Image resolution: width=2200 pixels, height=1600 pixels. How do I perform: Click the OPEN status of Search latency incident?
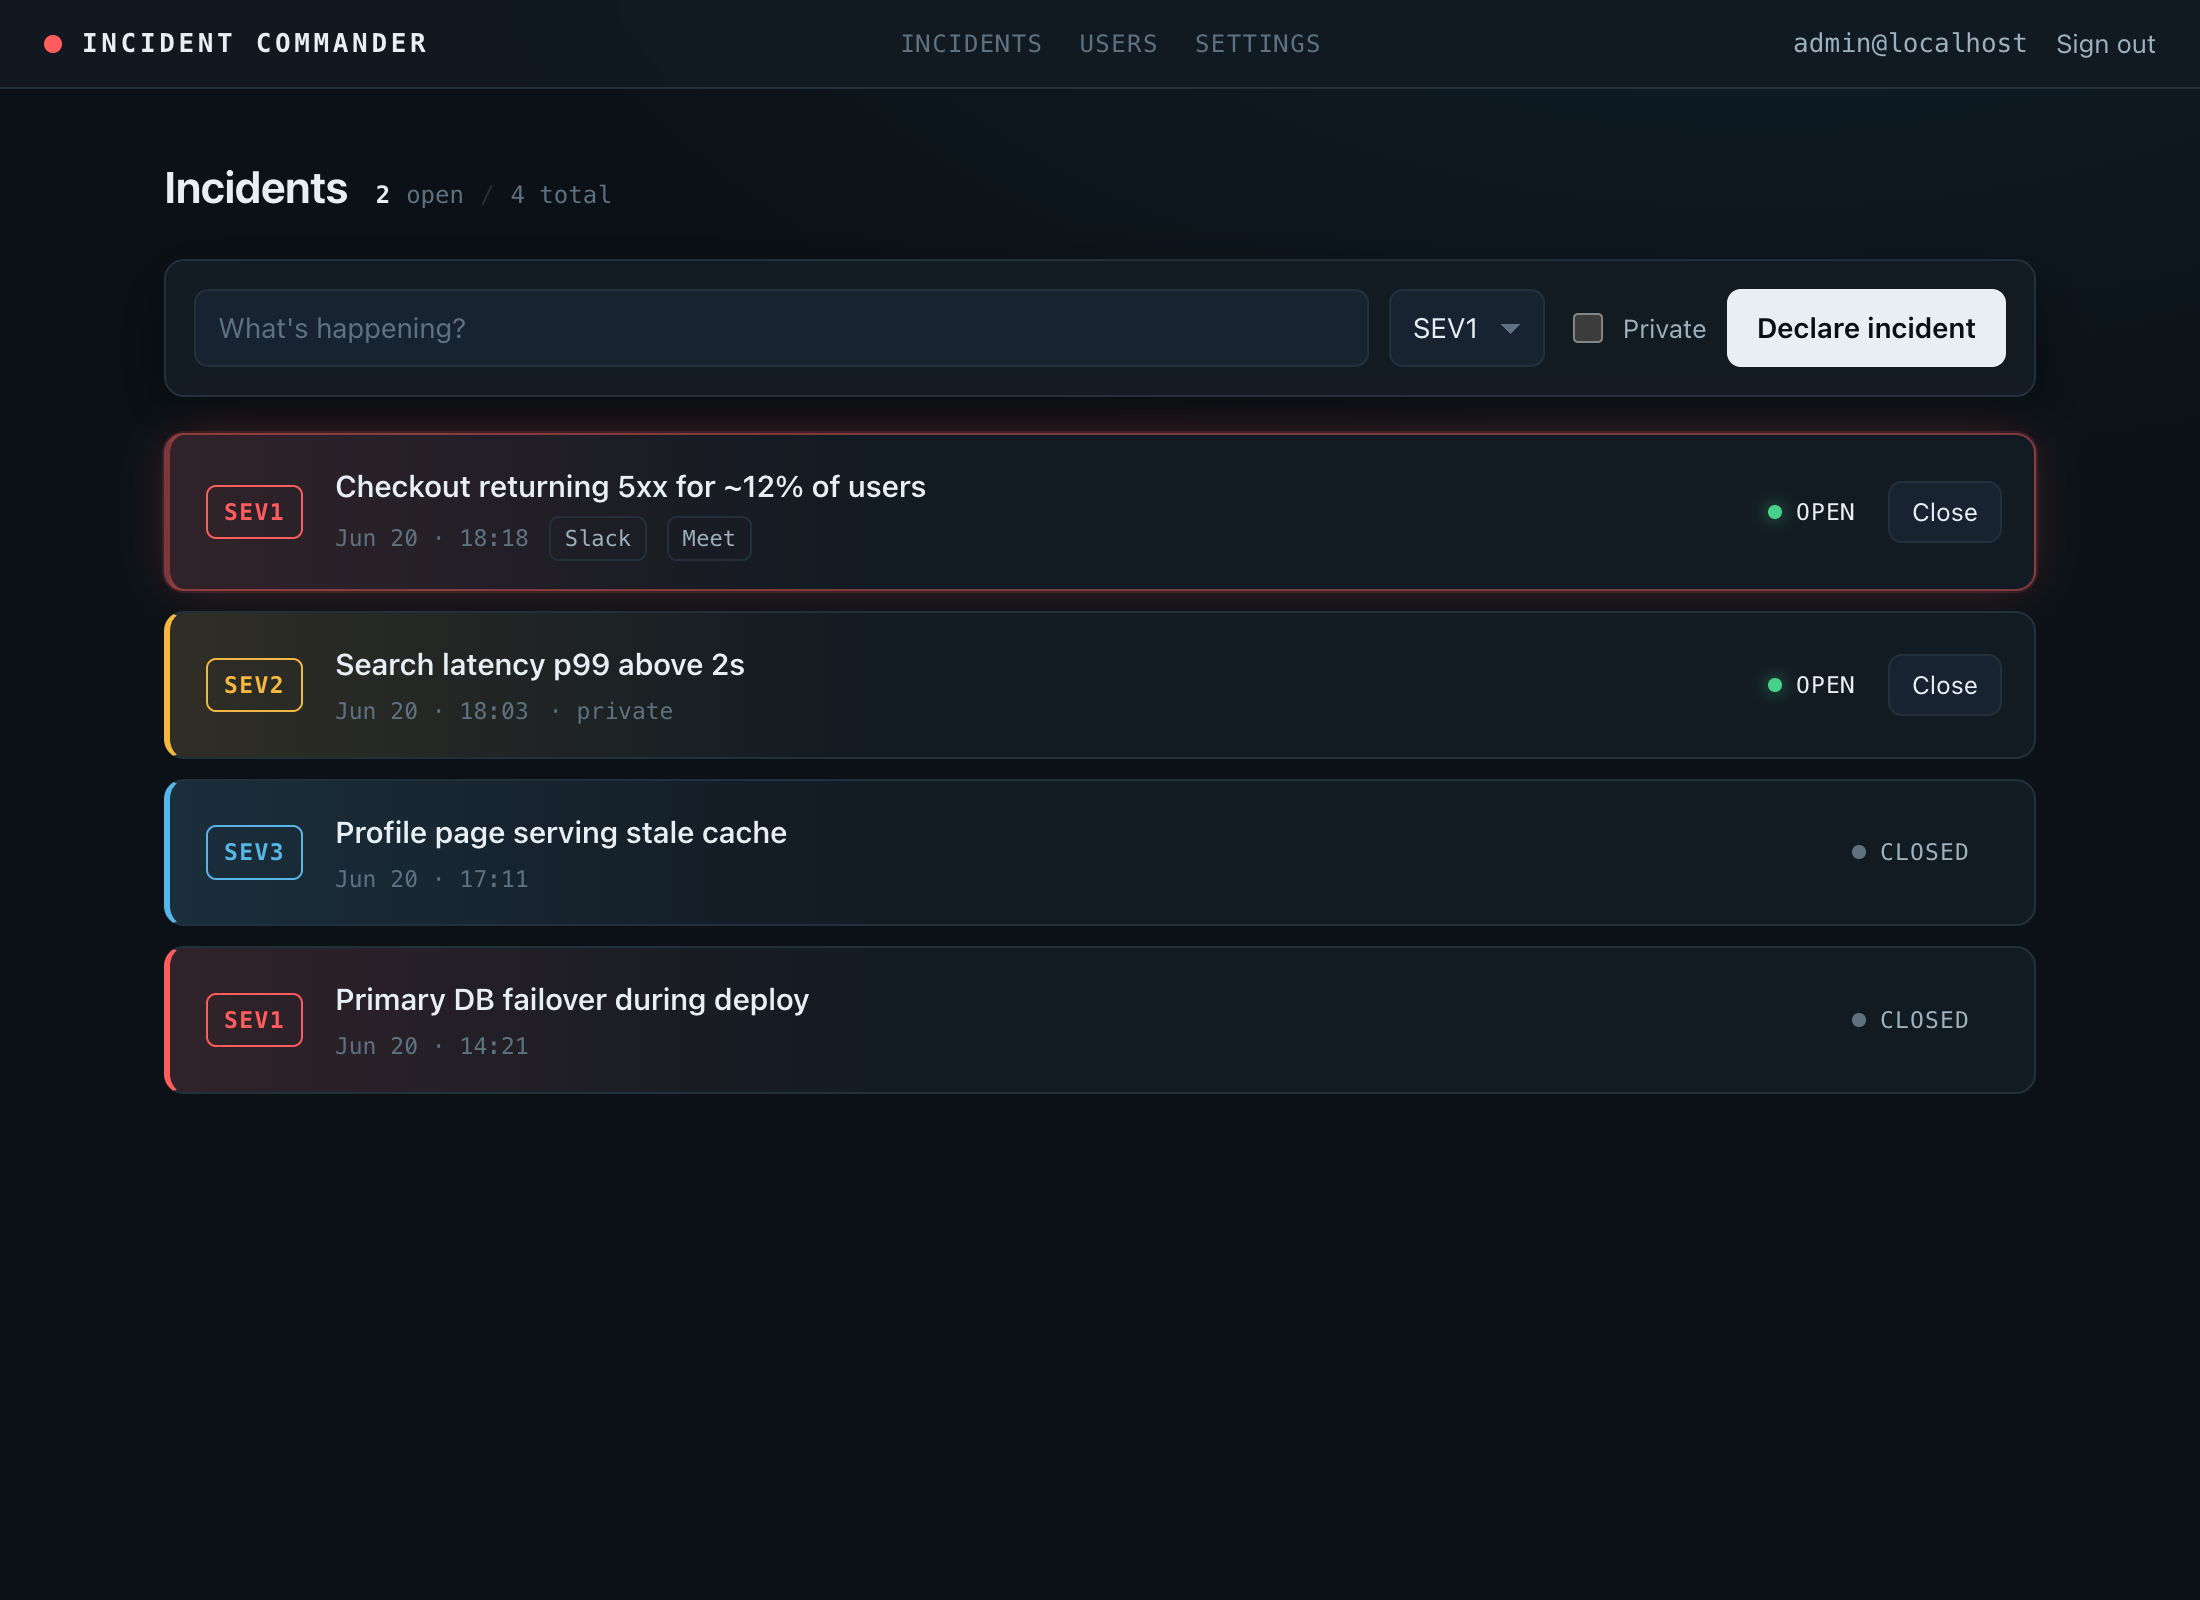coord(1811,685)
